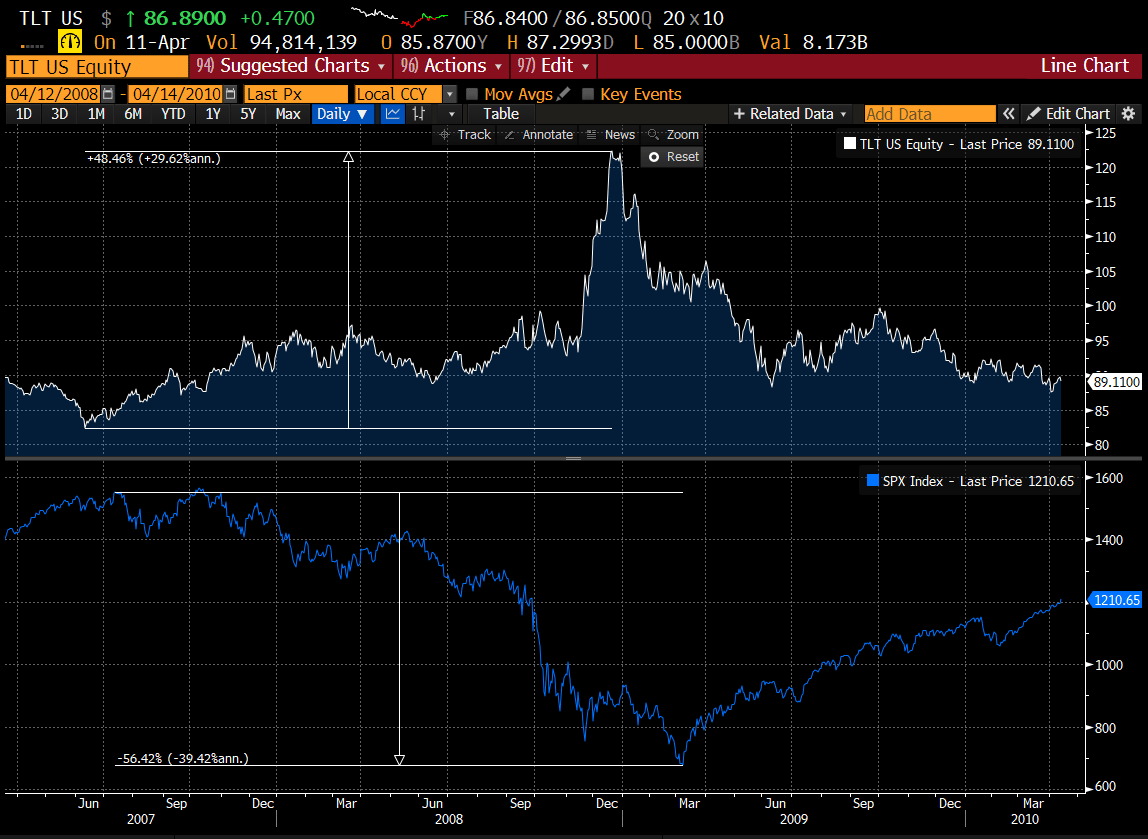Click the yellow gauge icon beside On 11-Apr
The height and width of the screenshot is (839, 1148).
(71, 42)
